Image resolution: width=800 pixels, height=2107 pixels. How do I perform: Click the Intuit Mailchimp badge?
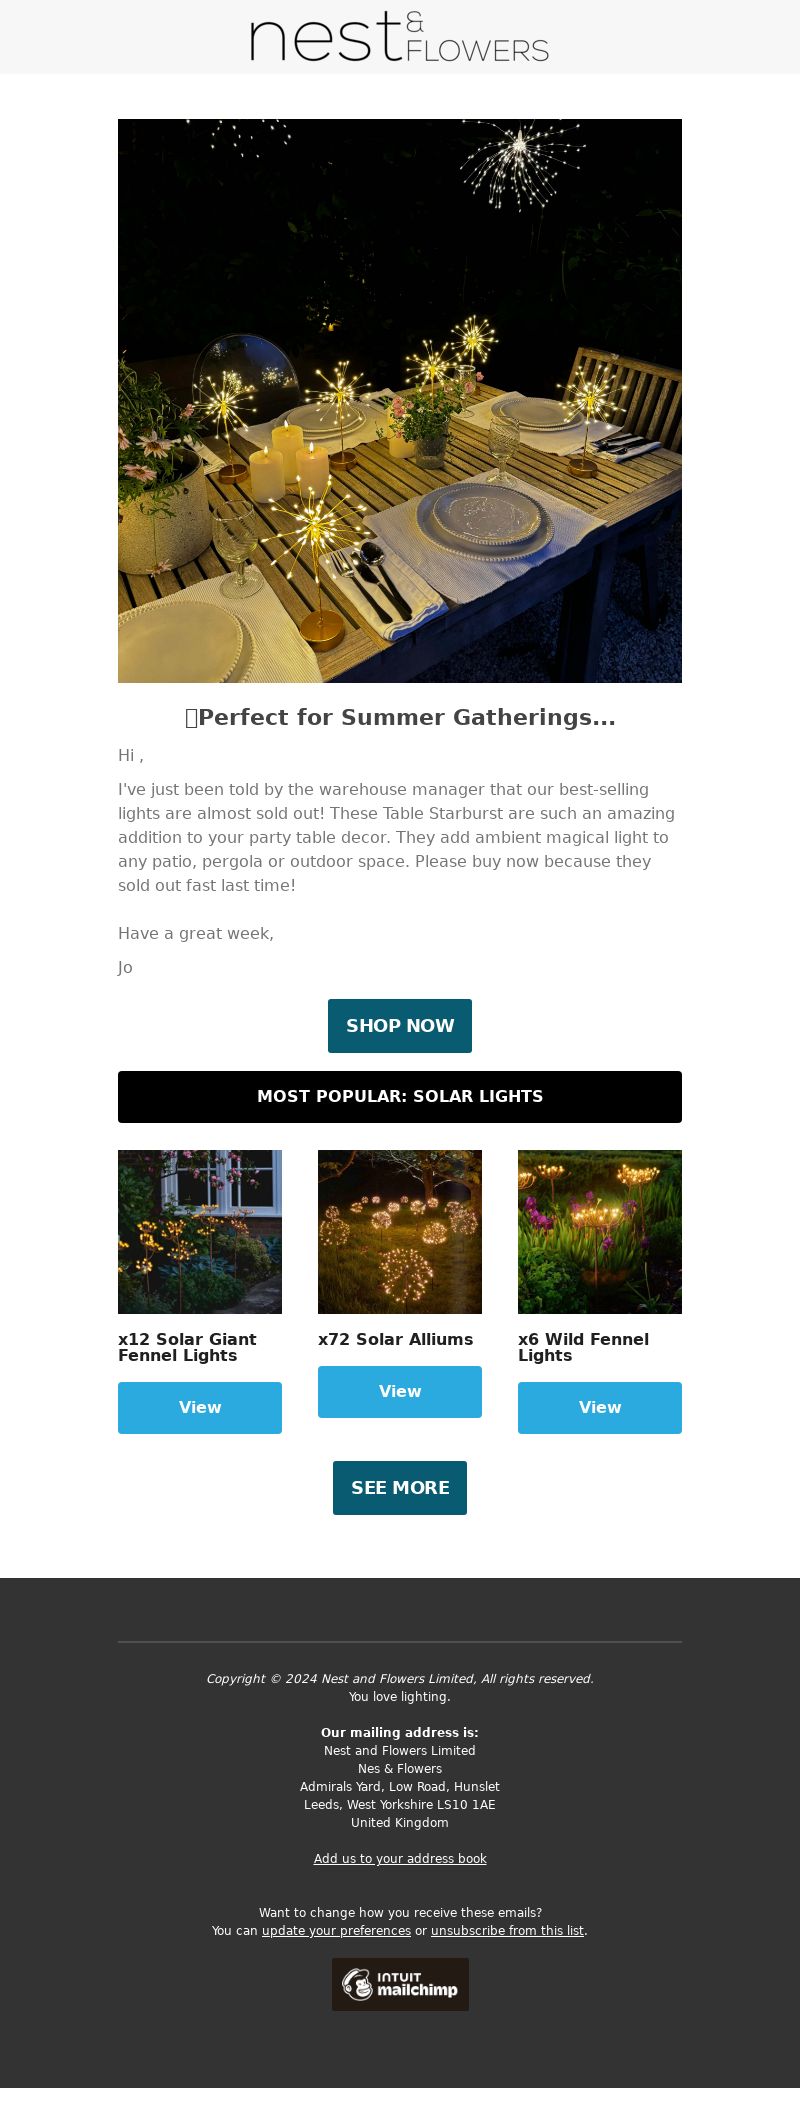coord(400,1984)
